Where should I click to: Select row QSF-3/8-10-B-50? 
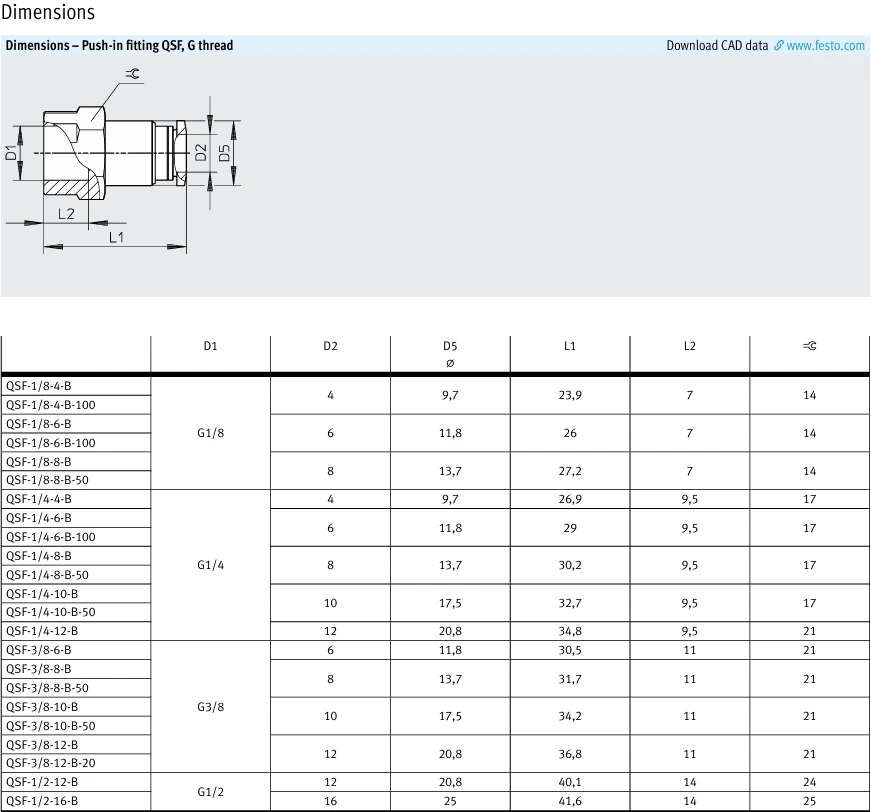point(76,725)
